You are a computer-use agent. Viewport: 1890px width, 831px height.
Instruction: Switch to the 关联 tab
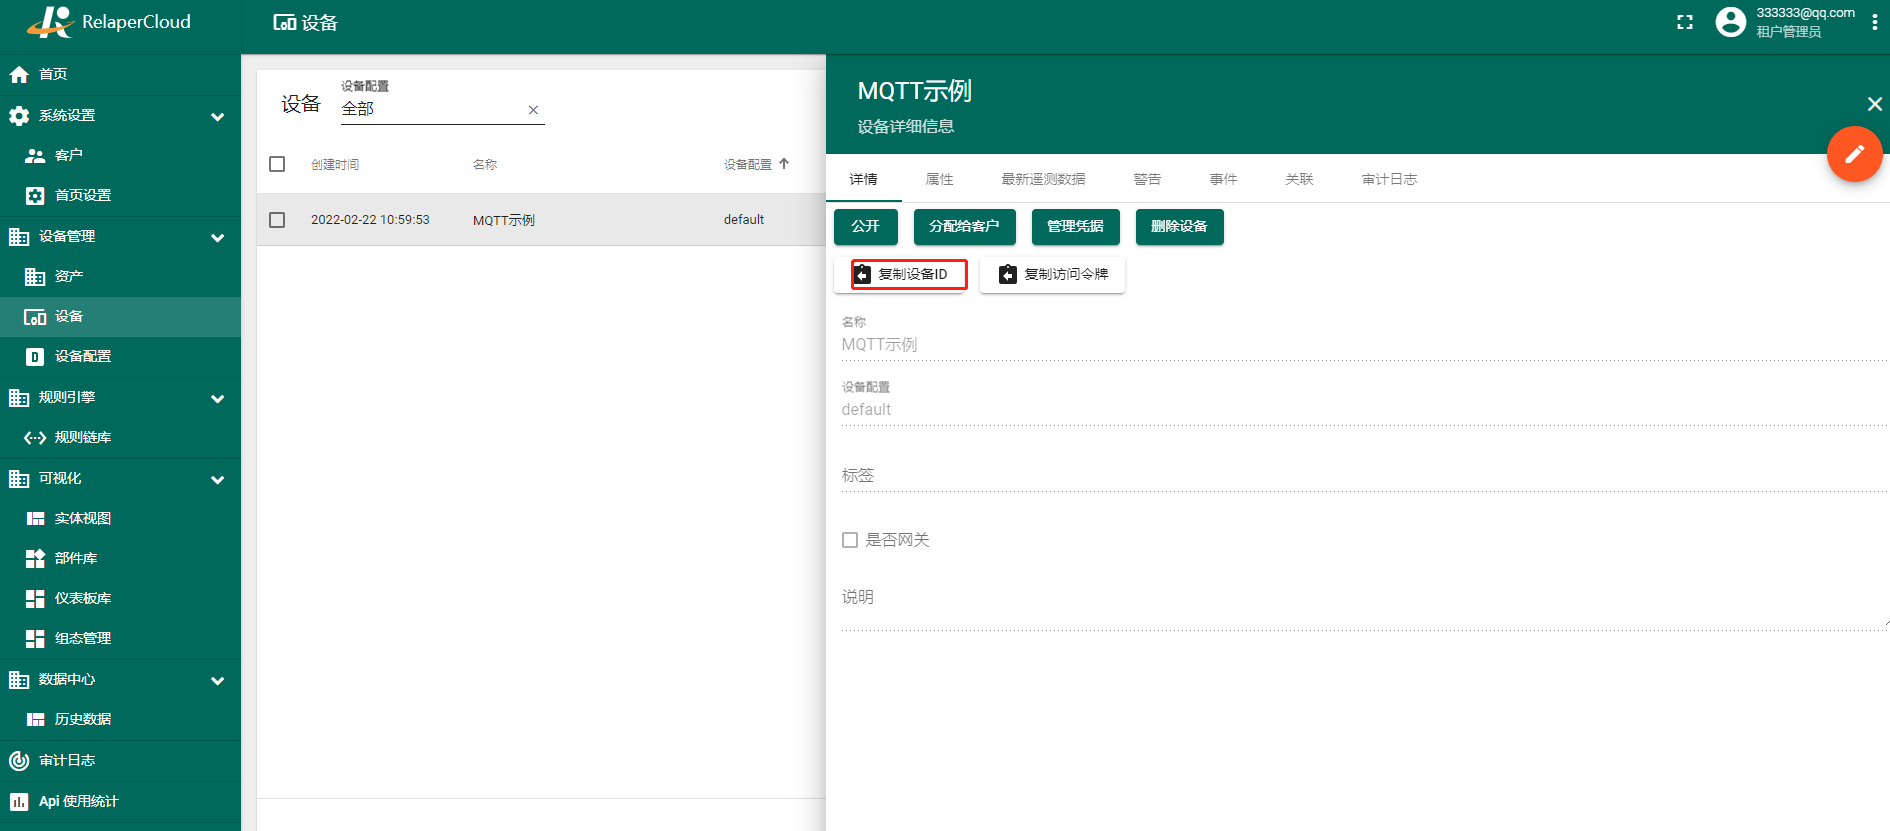coord(1299,179)
